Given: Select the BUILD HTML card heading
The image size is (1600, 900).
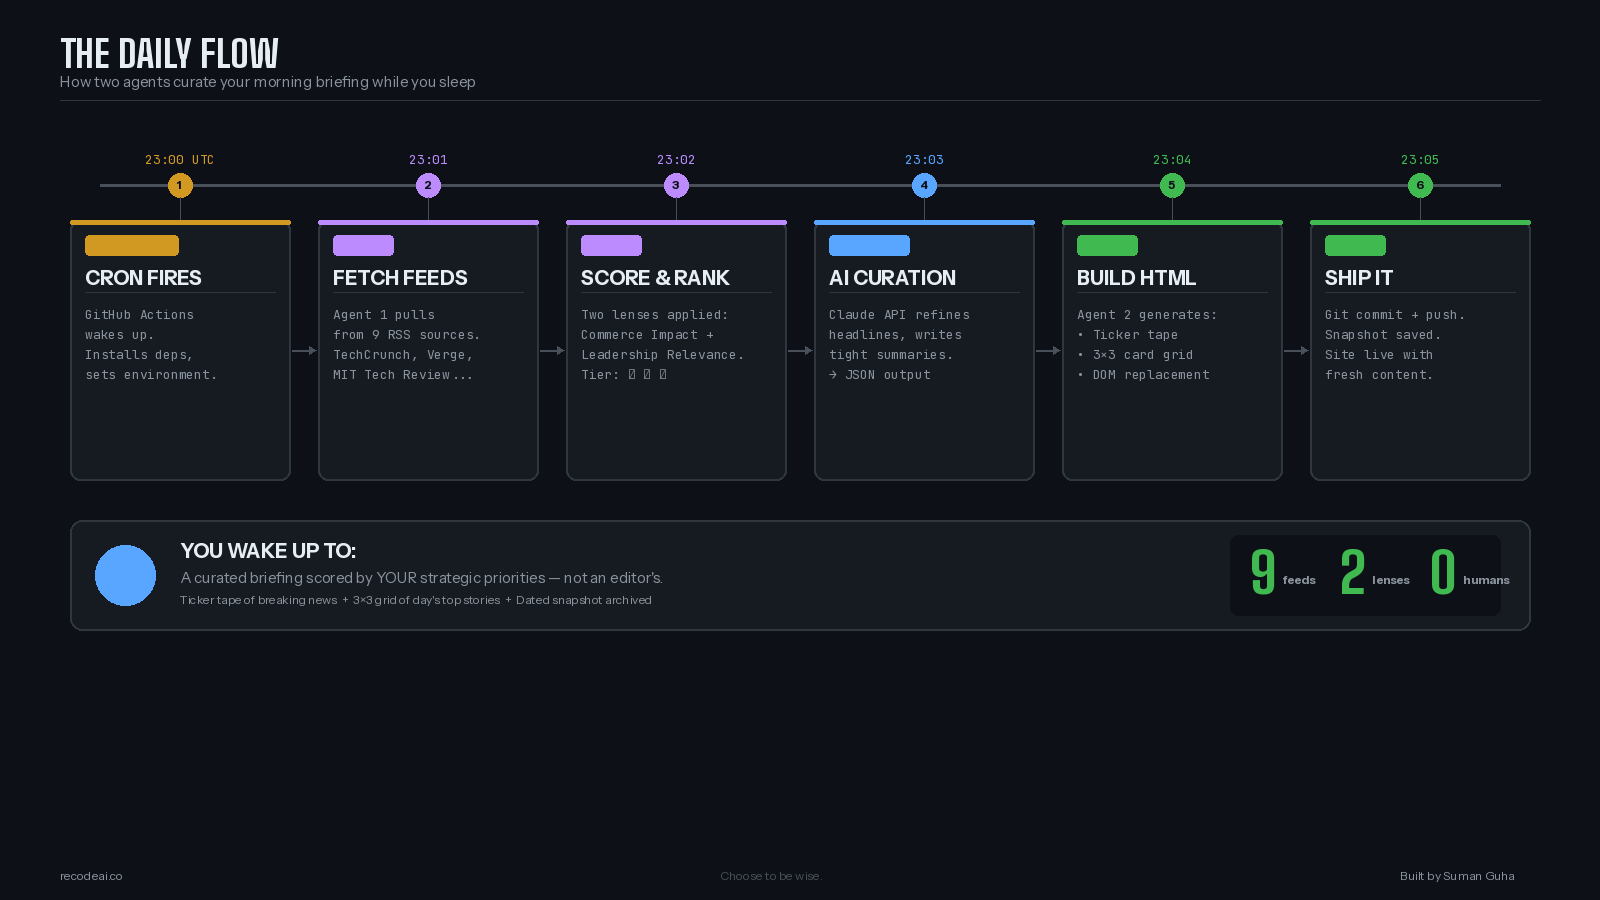Looking at the screenshot, I should pyautogui.click(x=1136, y=278).
